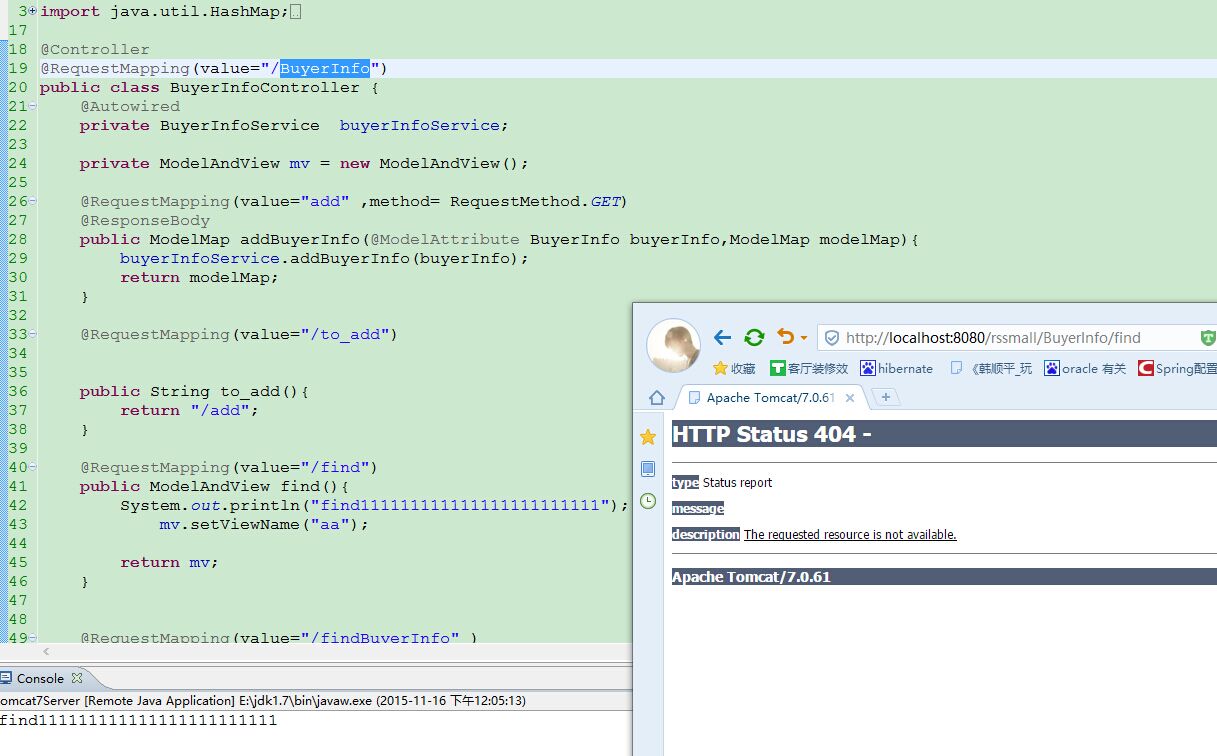Screen dimensions: 1217x756
Task: Open the 《韩顺平_玩 bookmark
Action: coord(991,368)
